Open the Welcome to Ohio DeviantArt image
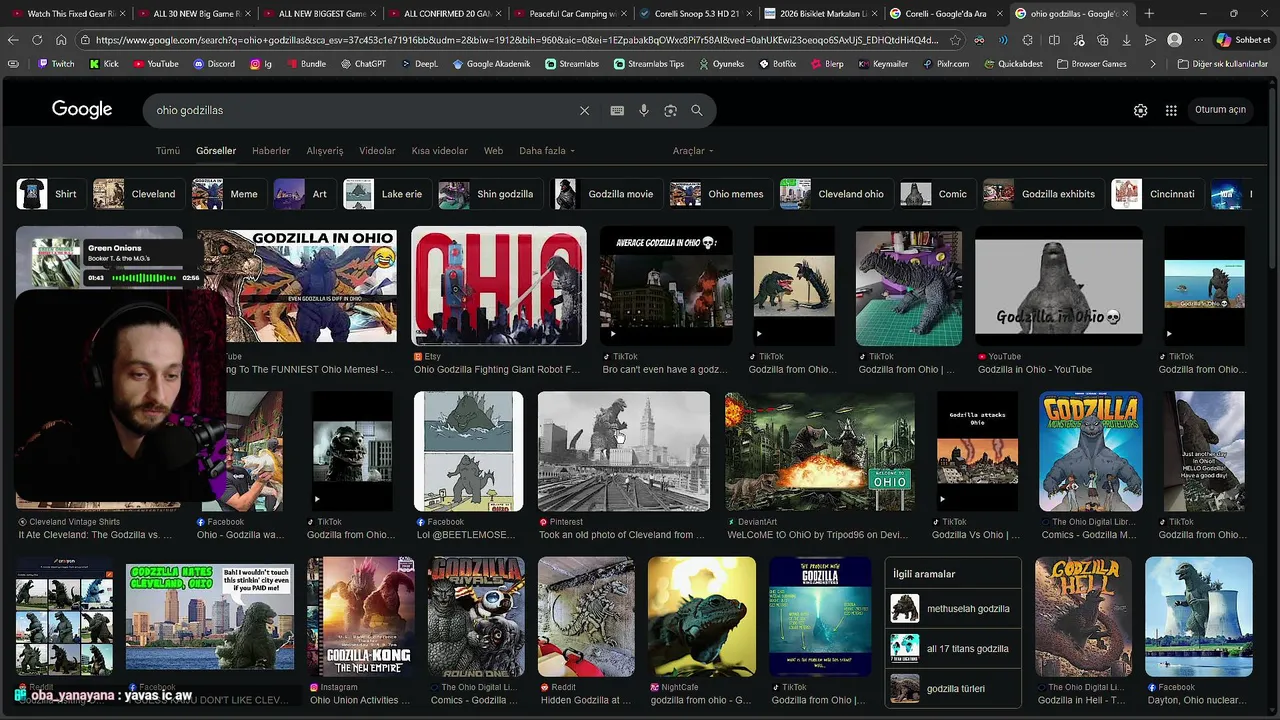 click(x=820, y=451)
